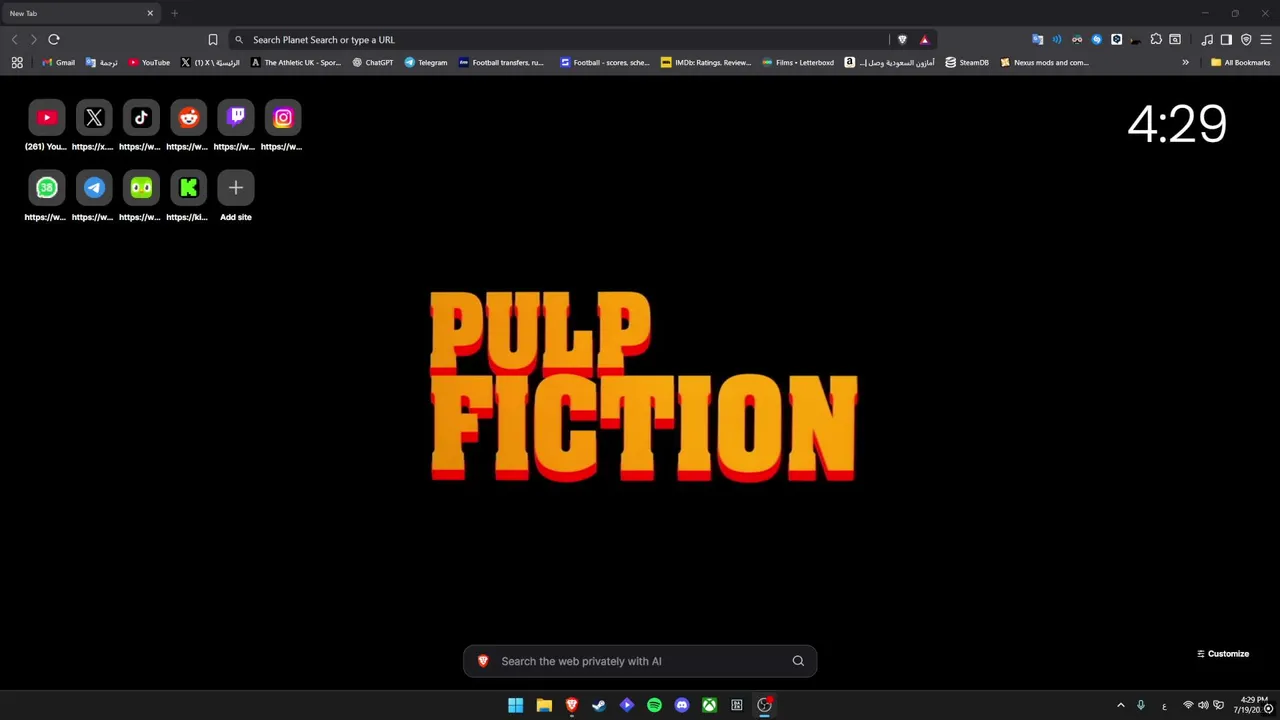This screenshot has height=720, width=1280.
Task: Open the Brave main hamburger menu
Action: tap(1265, 40)
